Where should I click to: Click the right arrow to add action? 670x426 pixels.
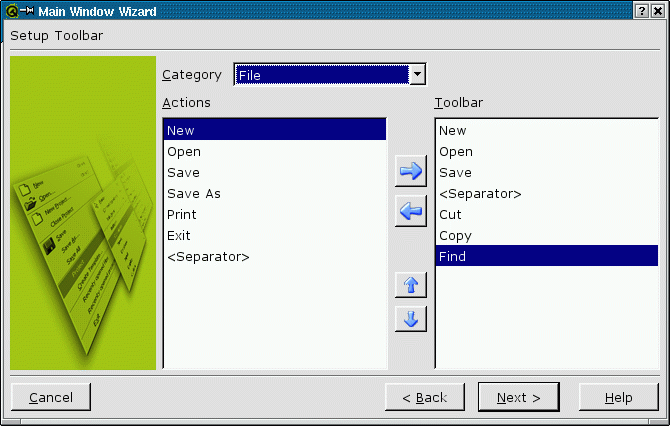(411, 171)
